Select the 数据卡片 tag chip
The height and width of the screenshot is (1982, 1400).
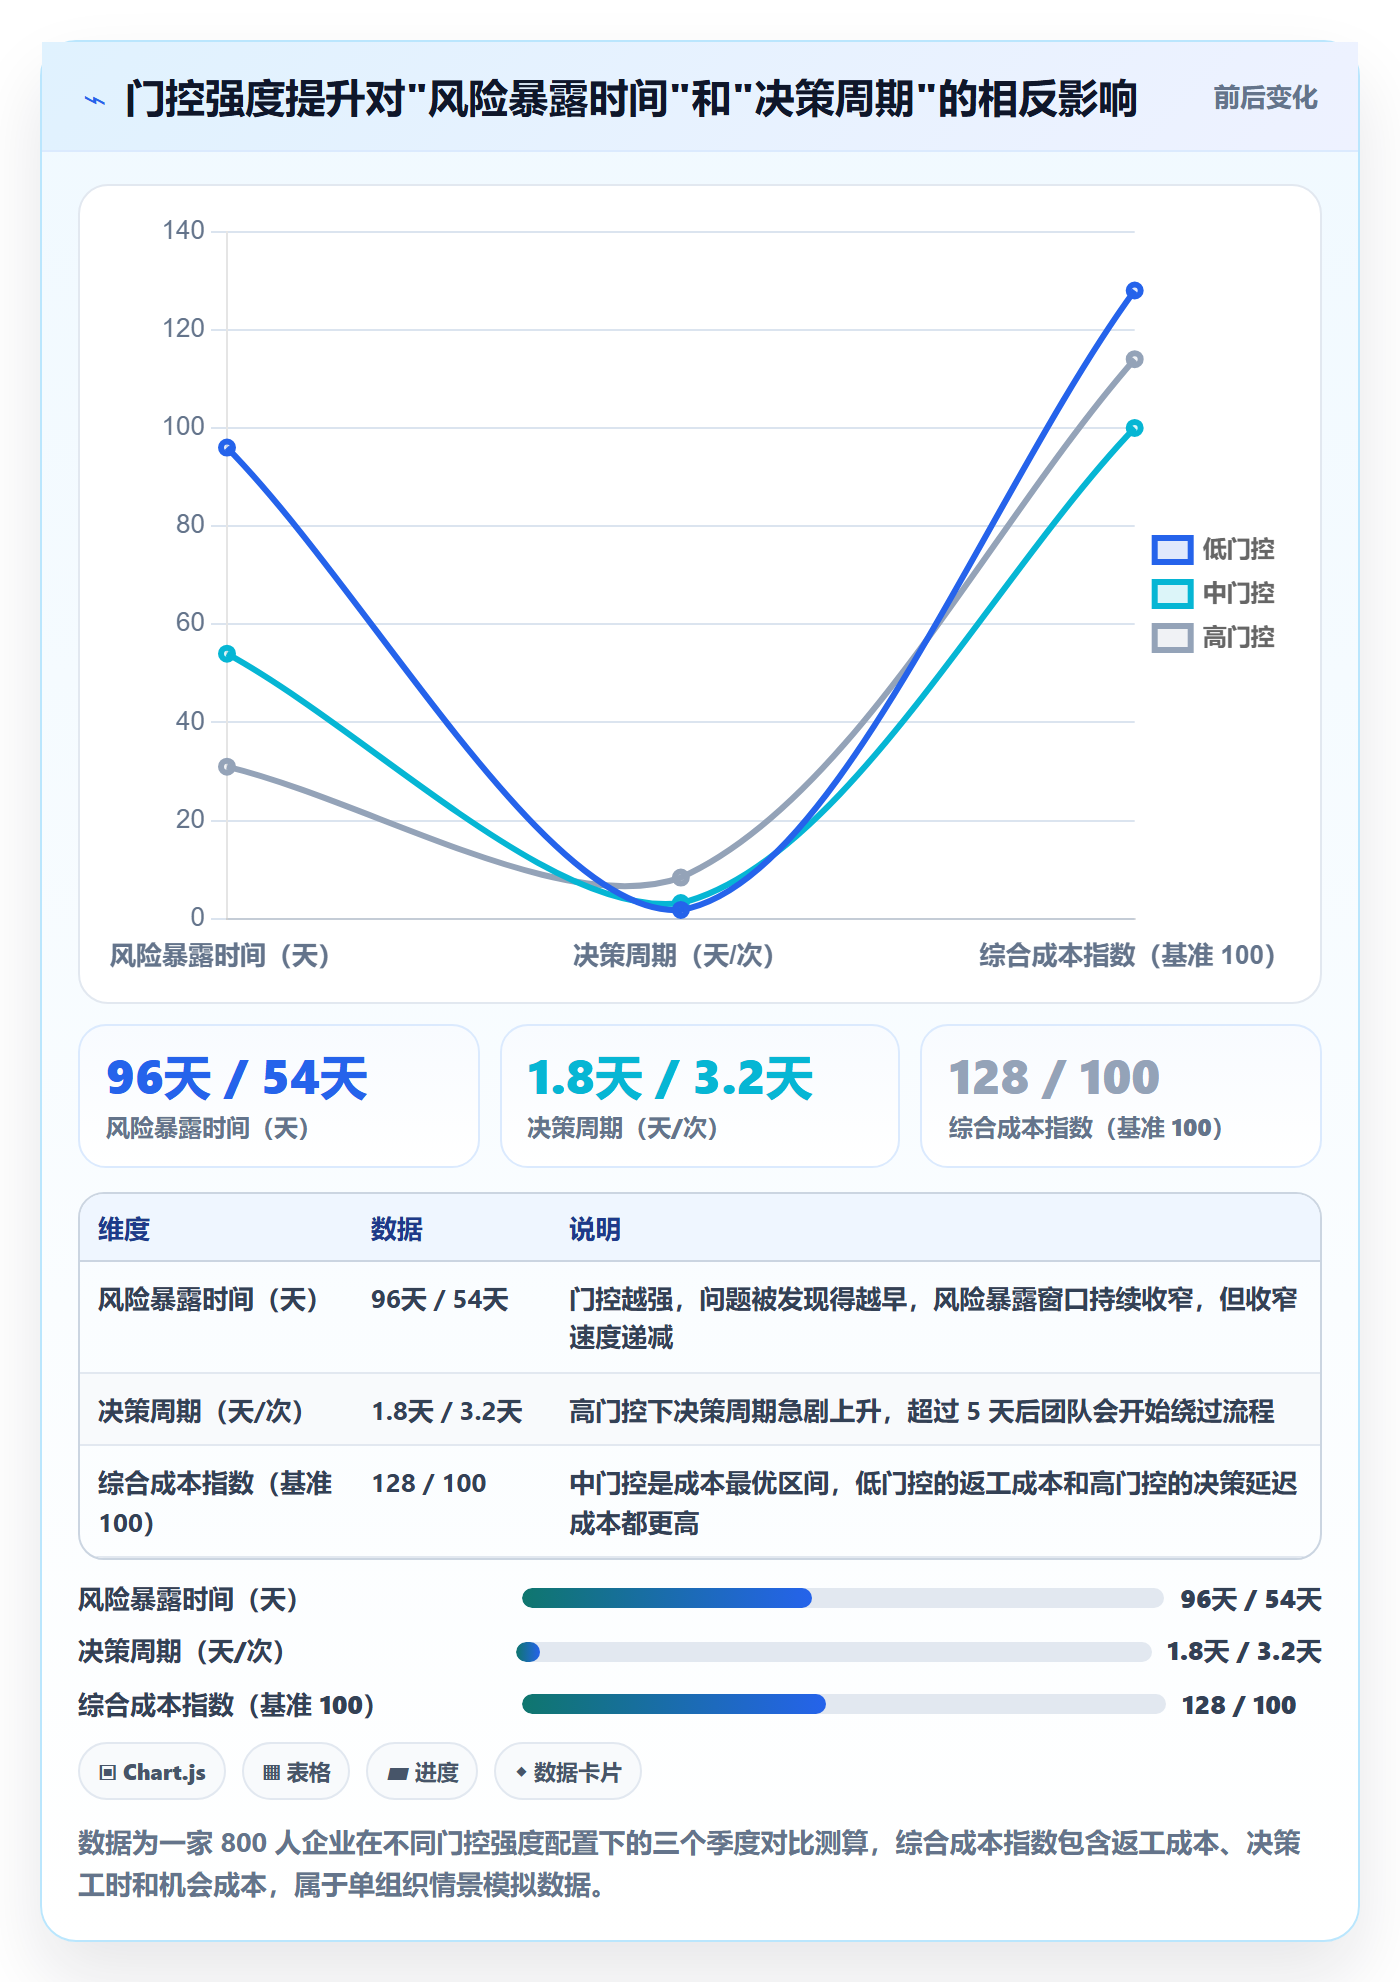click(568, 1772)
